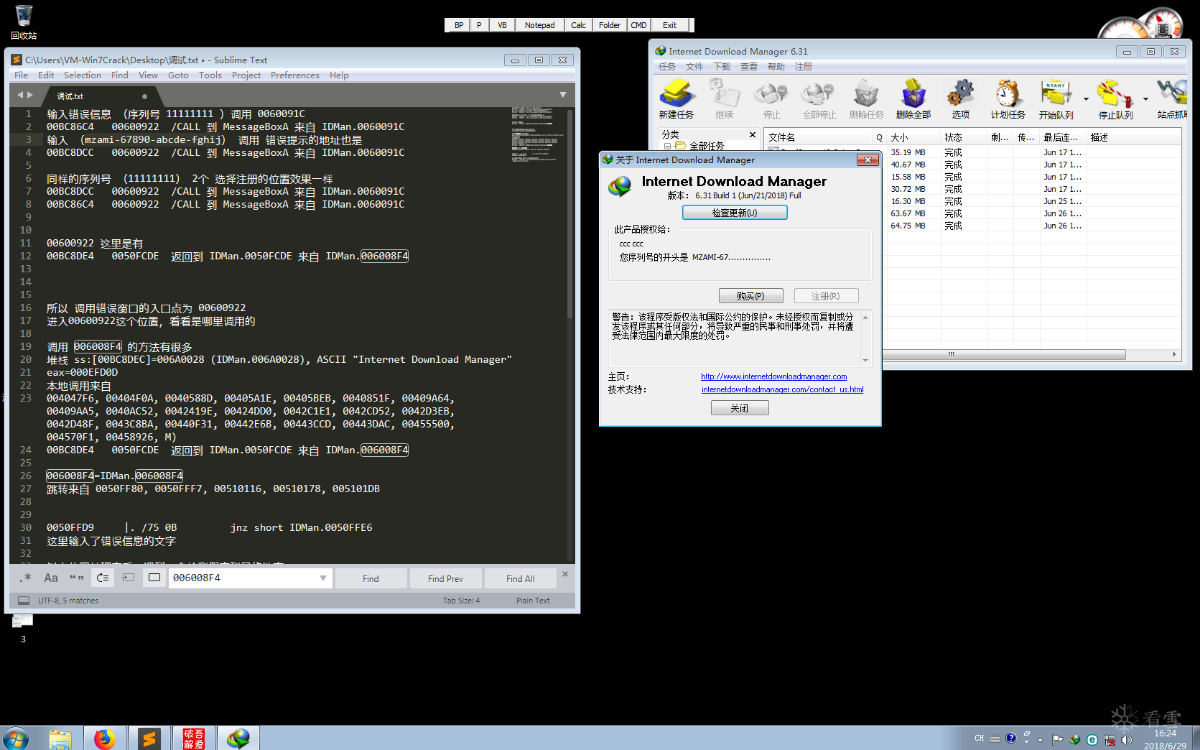Open Firefox from the taskbar

coord(104,739)
